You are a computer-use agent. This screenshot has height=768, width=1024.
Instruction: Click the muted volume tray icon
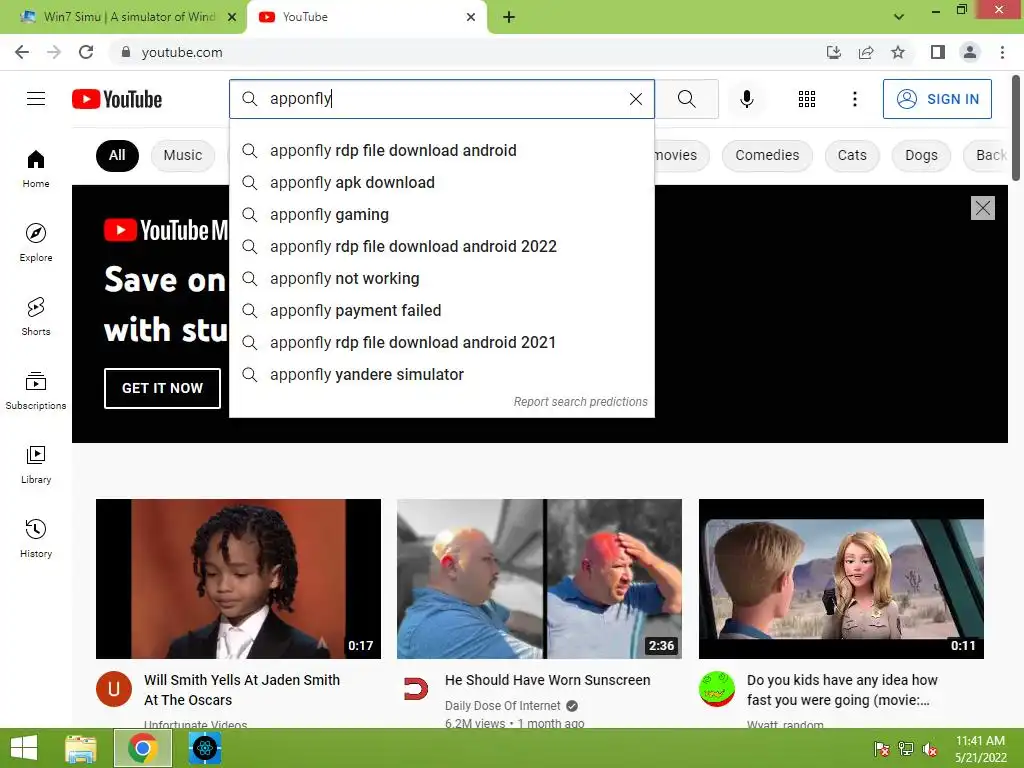(929, 750)
